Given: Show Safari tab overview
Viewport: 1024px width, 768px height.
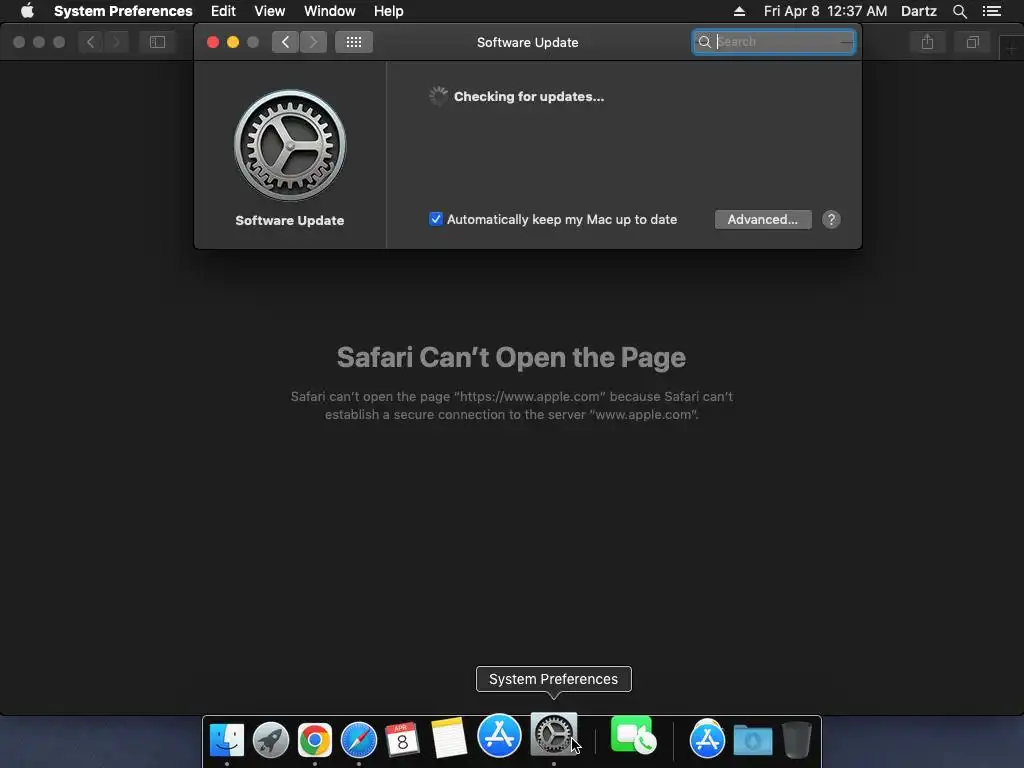Looking at the screenshot, I should point(972,42).
